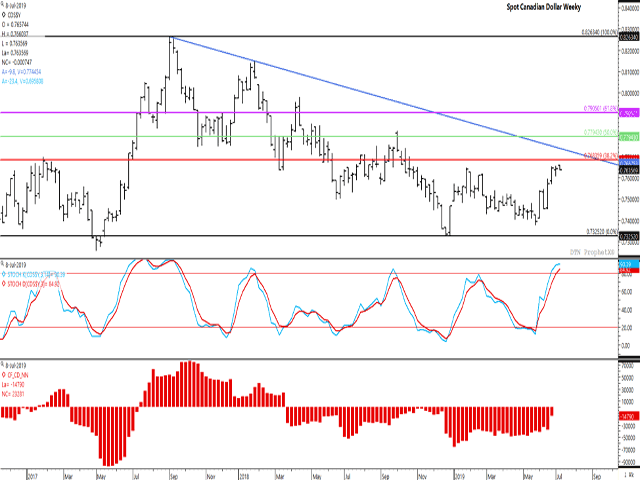Click the magnifier icon in the price pane

pos(2,6)
